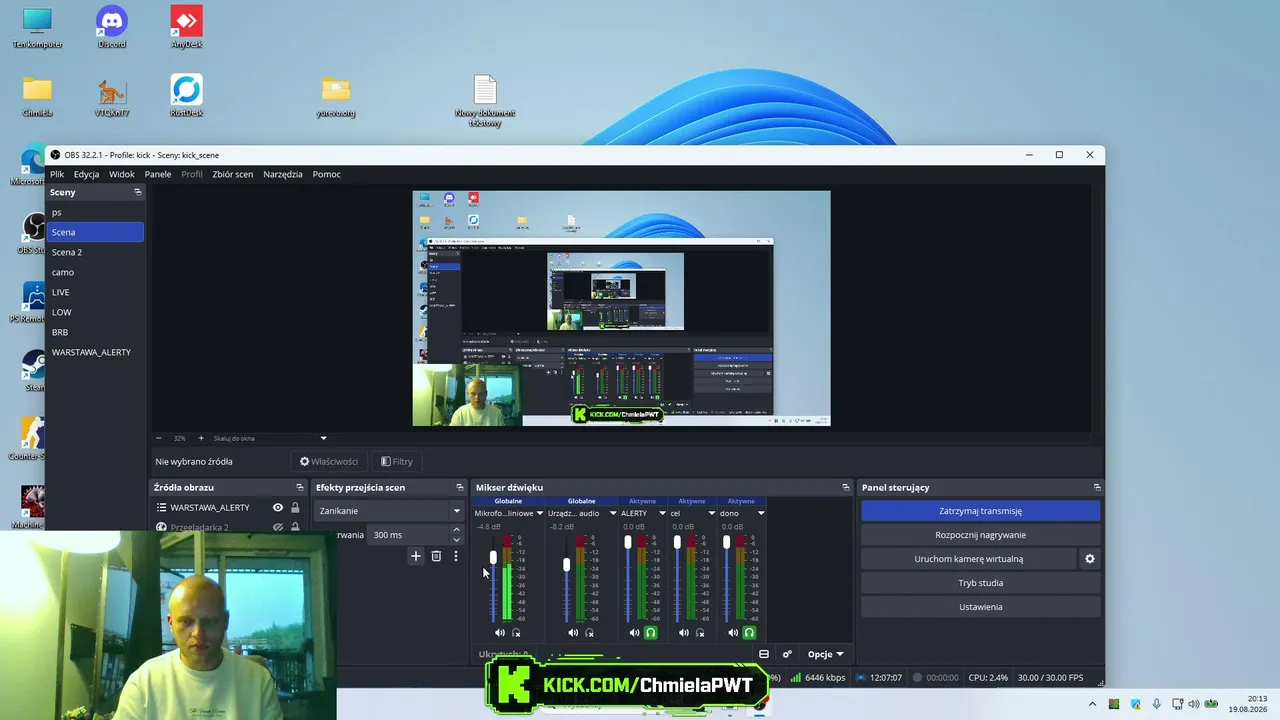Open the Panele menu
1280x720 pixels.
coord(158,174)
